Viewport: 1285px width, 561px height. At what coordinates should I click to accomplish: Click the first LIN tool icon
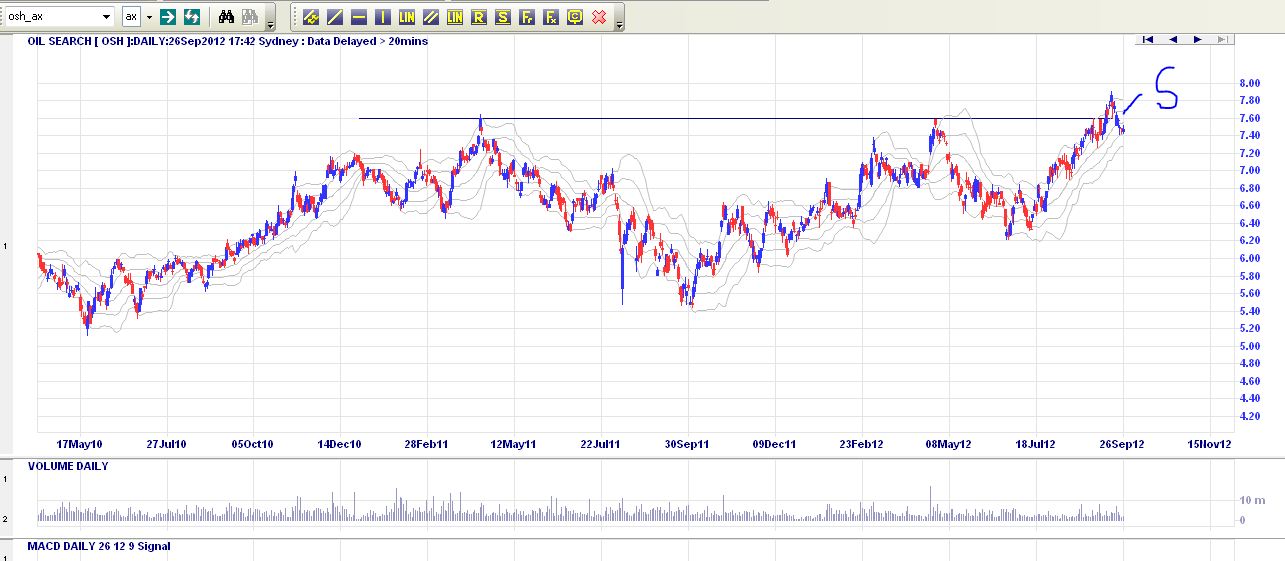click(407, 17)
